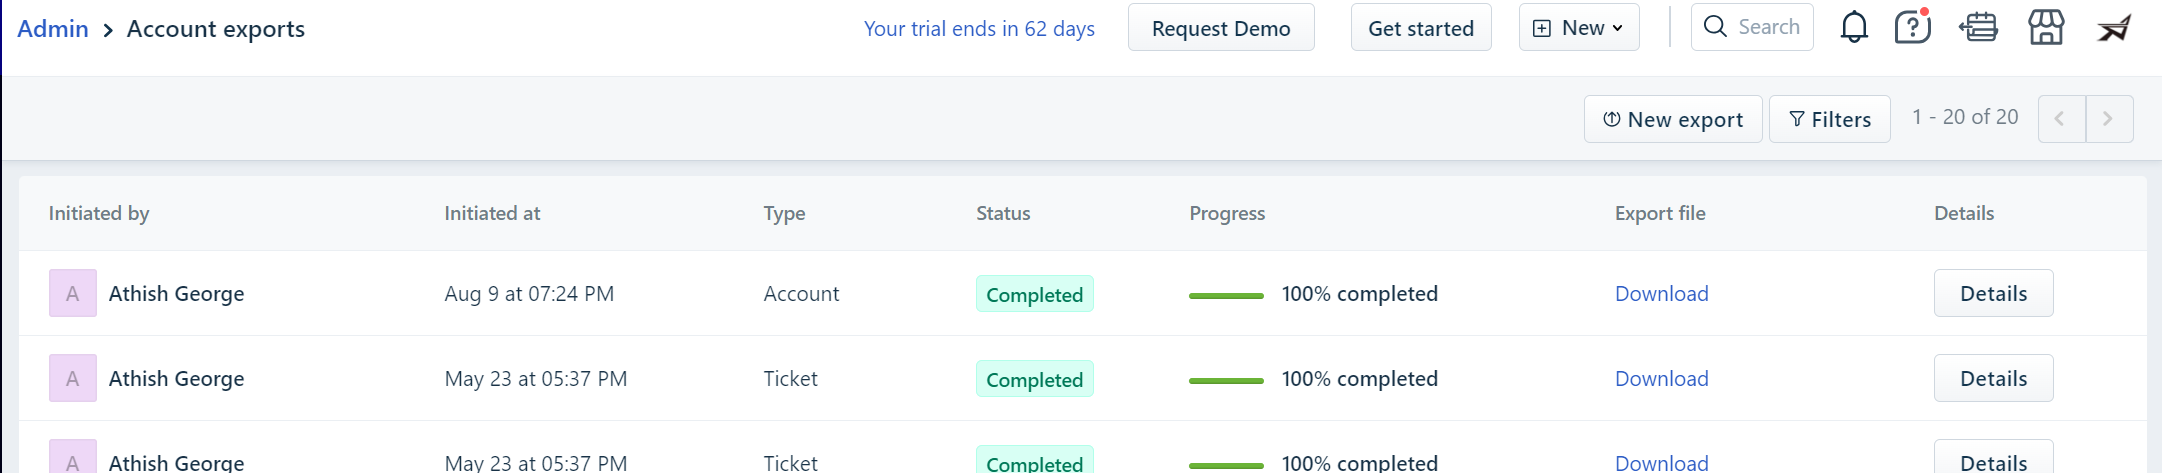Click the Get started button
The width and height of the screenshot is (2162, 473).
(x=1421, y=27)
